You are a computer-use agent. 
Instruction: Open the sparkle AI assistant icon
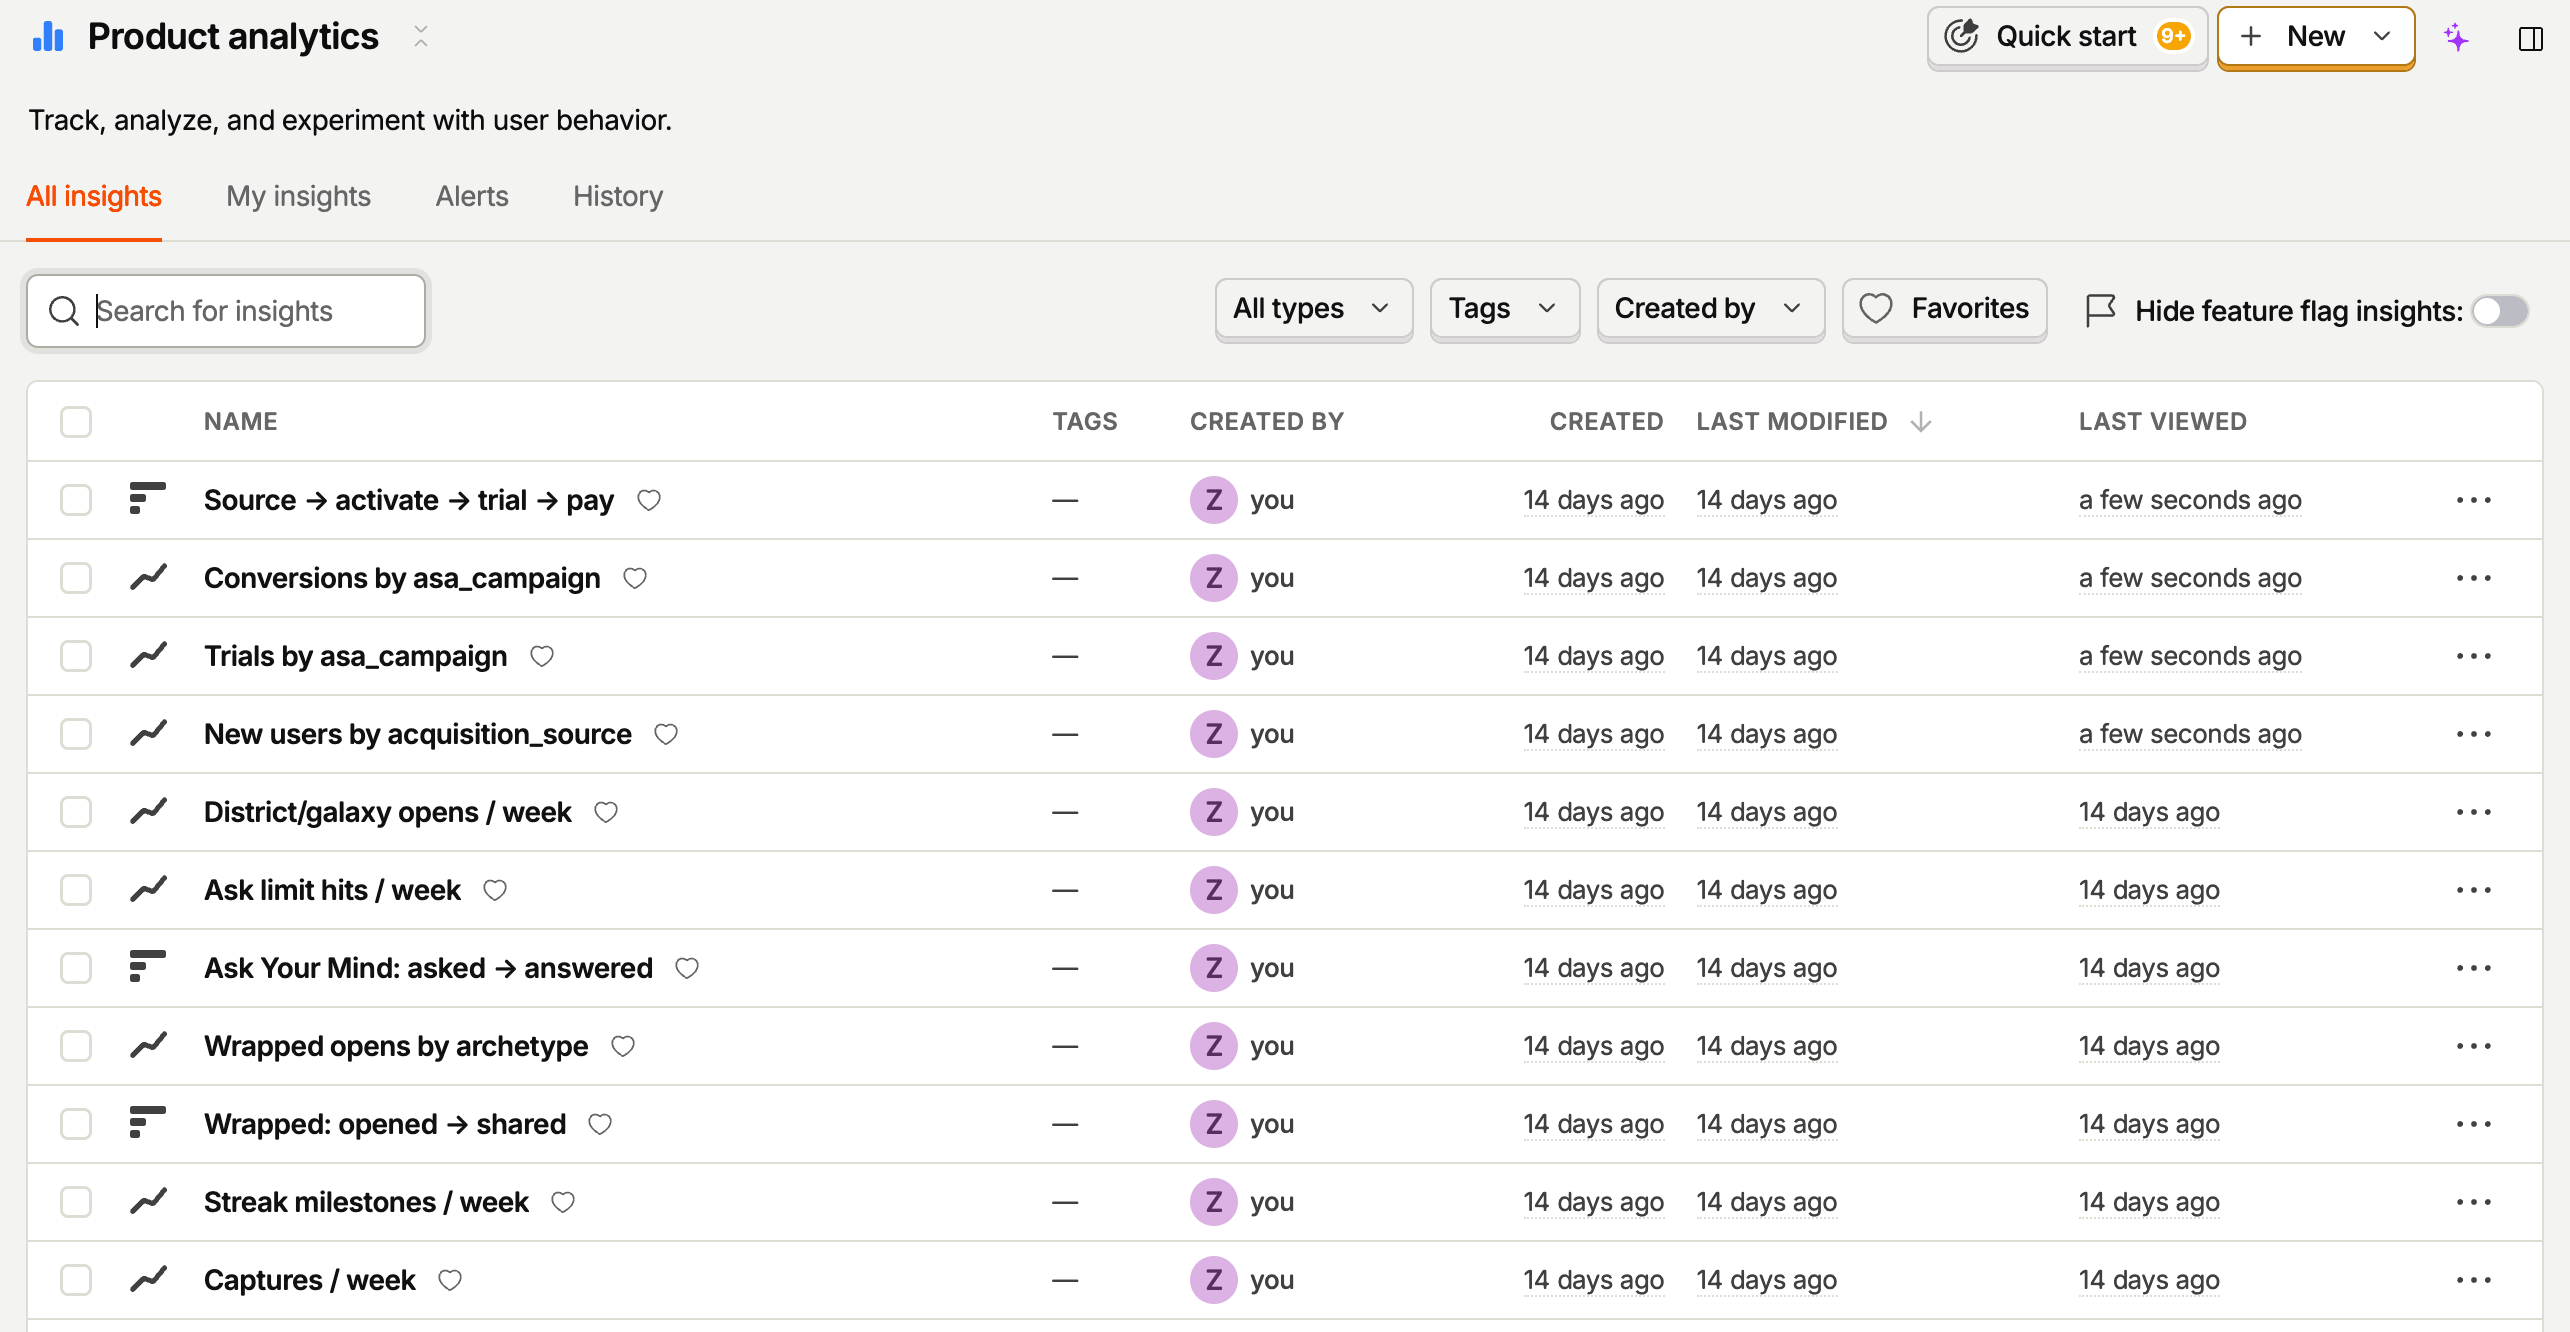tap(2456, 38)
